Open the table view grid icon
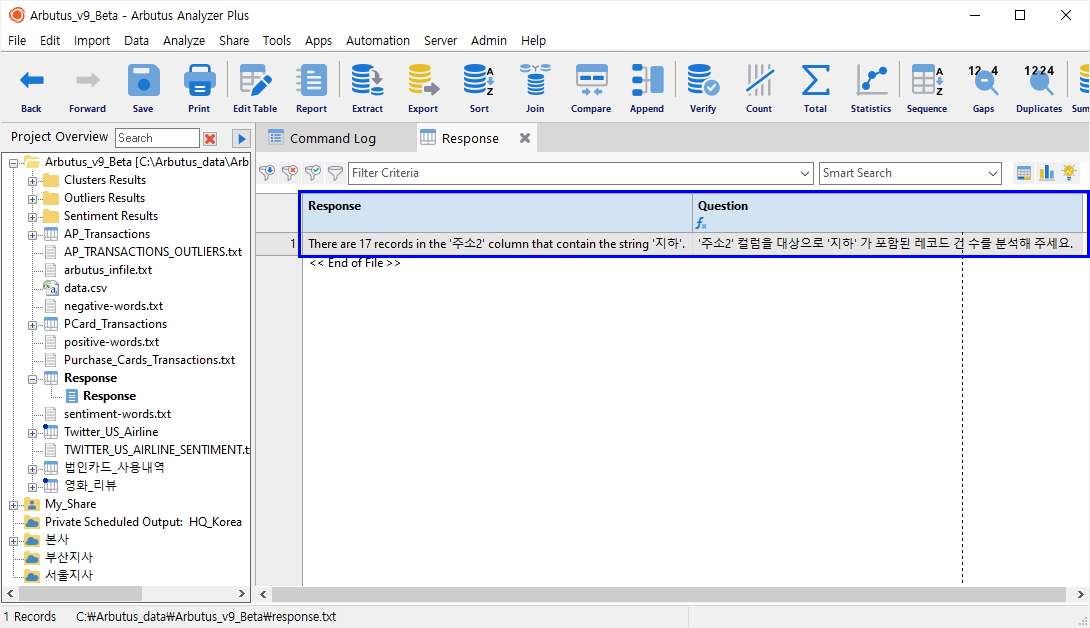The width and height of the screenshot is (1090, 628). tap(1023, 172)
